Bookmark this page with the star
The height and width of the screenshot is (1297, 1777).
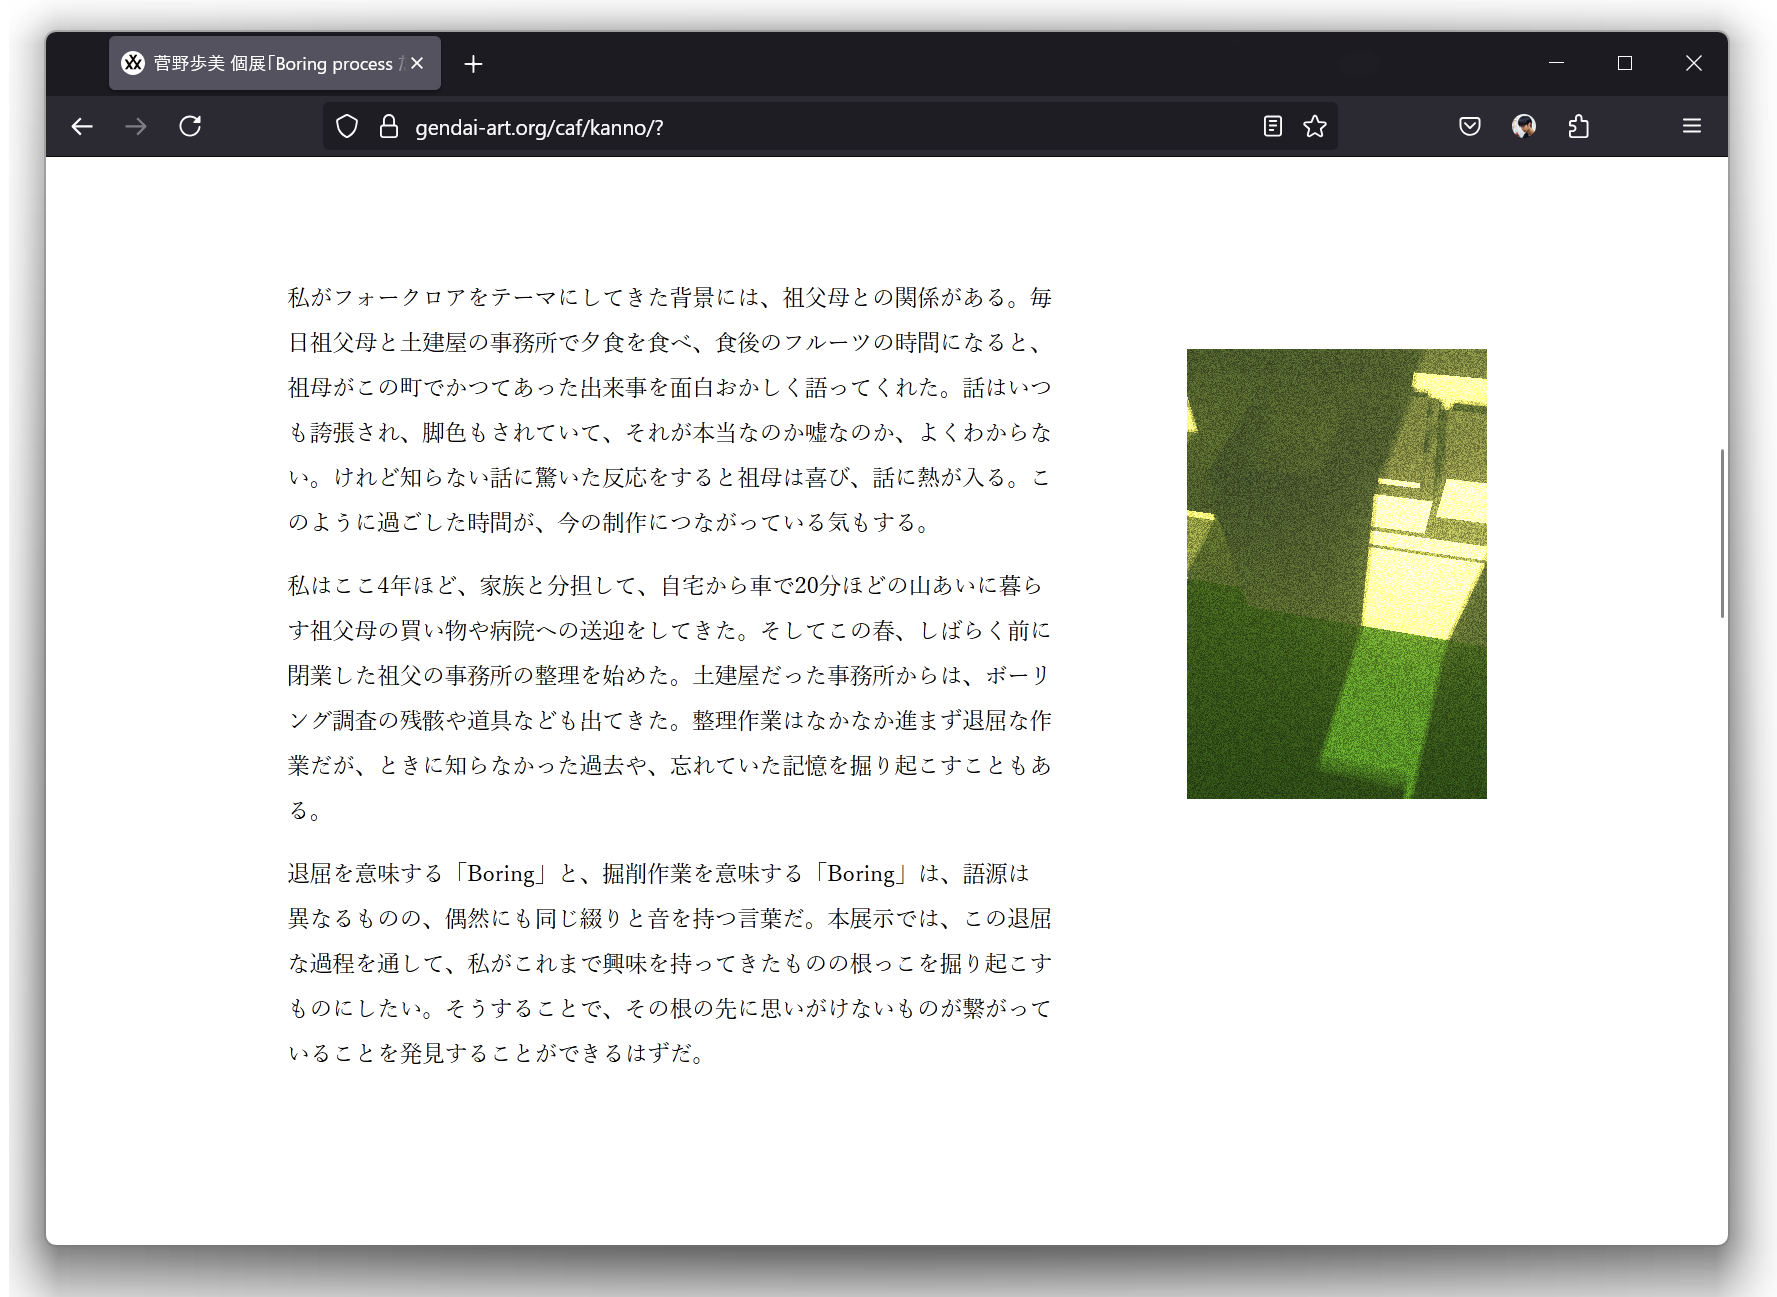pyautogui.click(x=1315, y=126)
